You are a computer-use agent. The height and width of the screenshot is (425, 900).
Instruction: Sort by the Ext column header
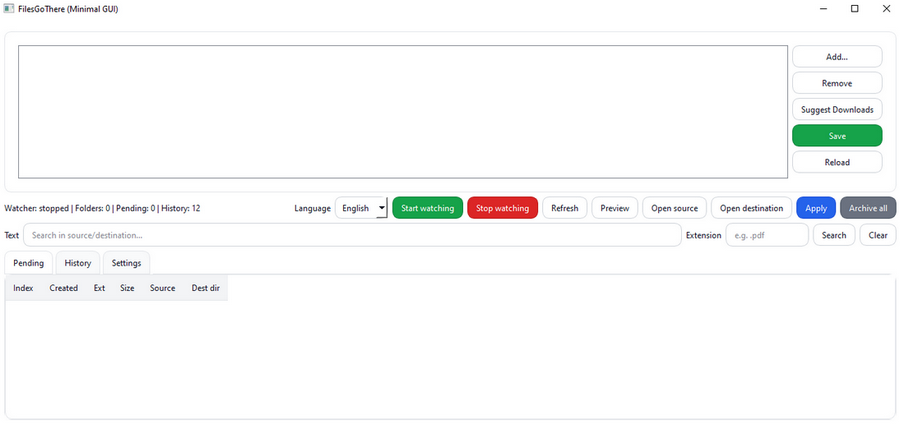[x=99, y=288]
